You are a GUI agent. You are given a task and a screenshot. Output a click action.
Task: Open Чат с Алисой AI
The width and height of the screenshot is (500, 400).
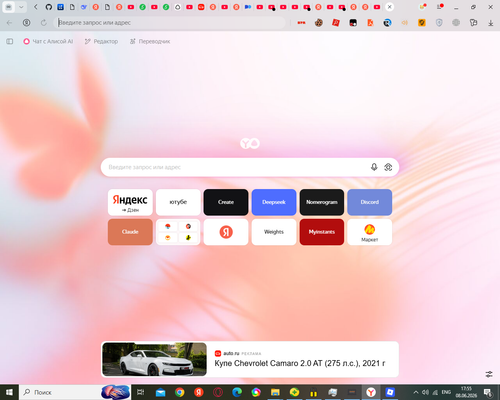(48, 41)
